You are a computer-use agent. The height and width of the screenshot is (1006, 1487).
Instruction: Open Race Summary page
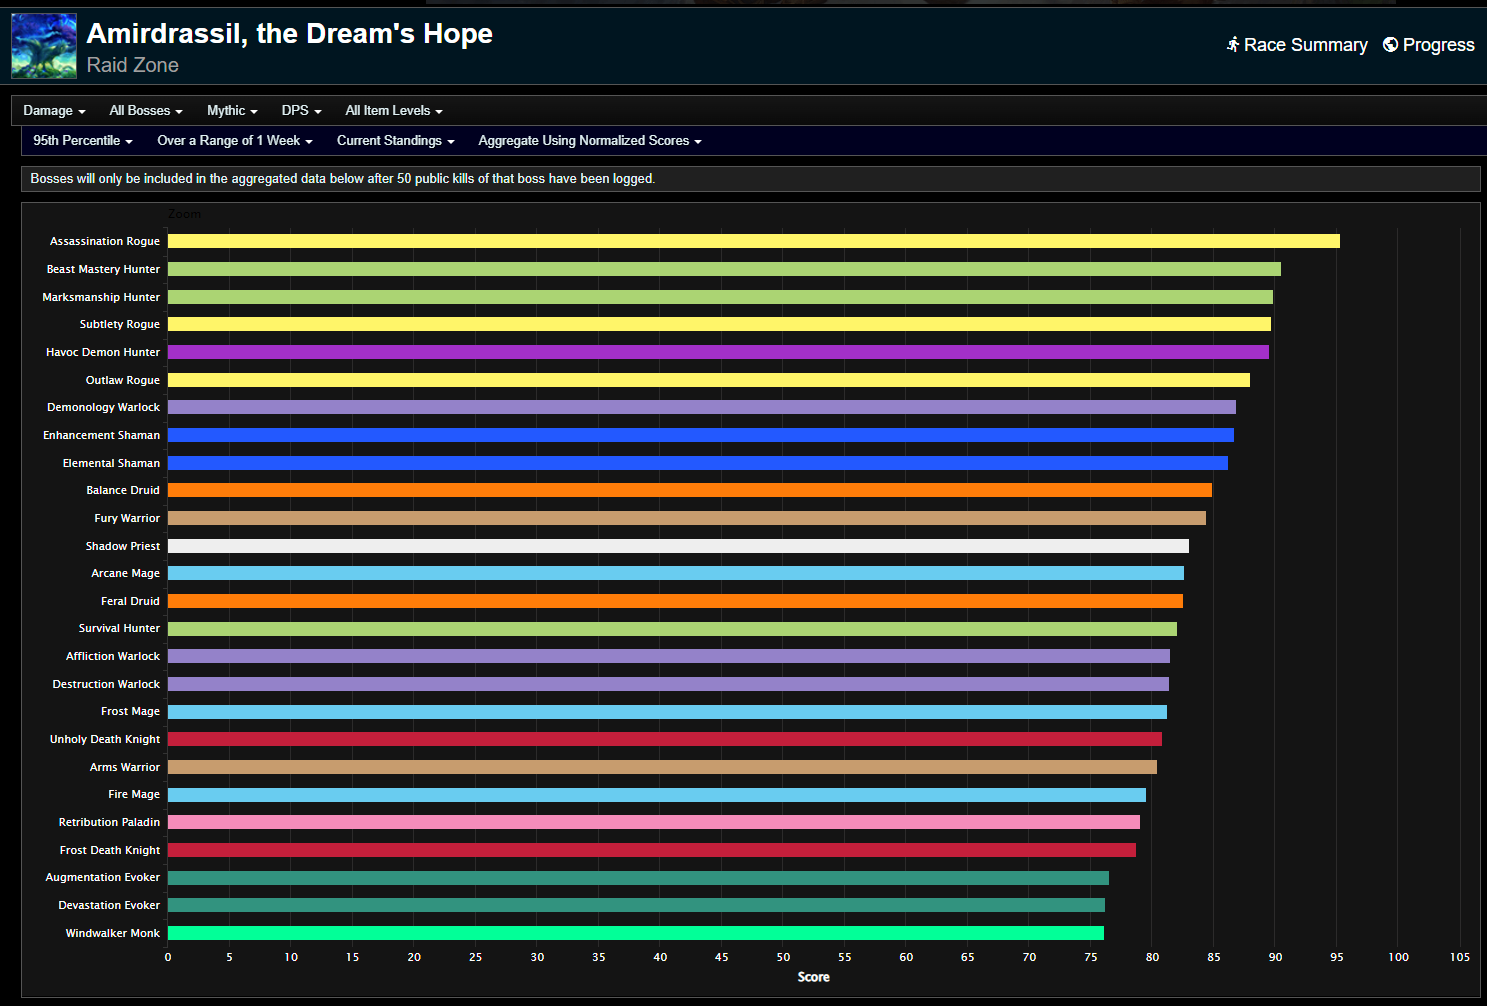click(x=1297, y=45)
